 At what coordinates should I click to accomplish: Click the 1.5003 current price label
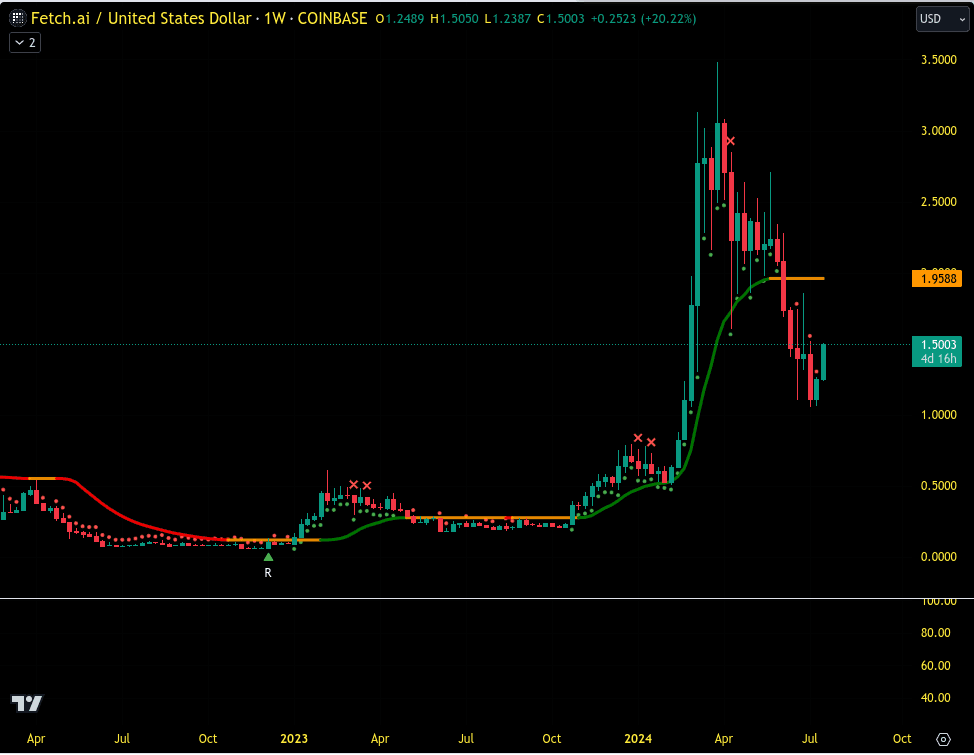(937, 344)
